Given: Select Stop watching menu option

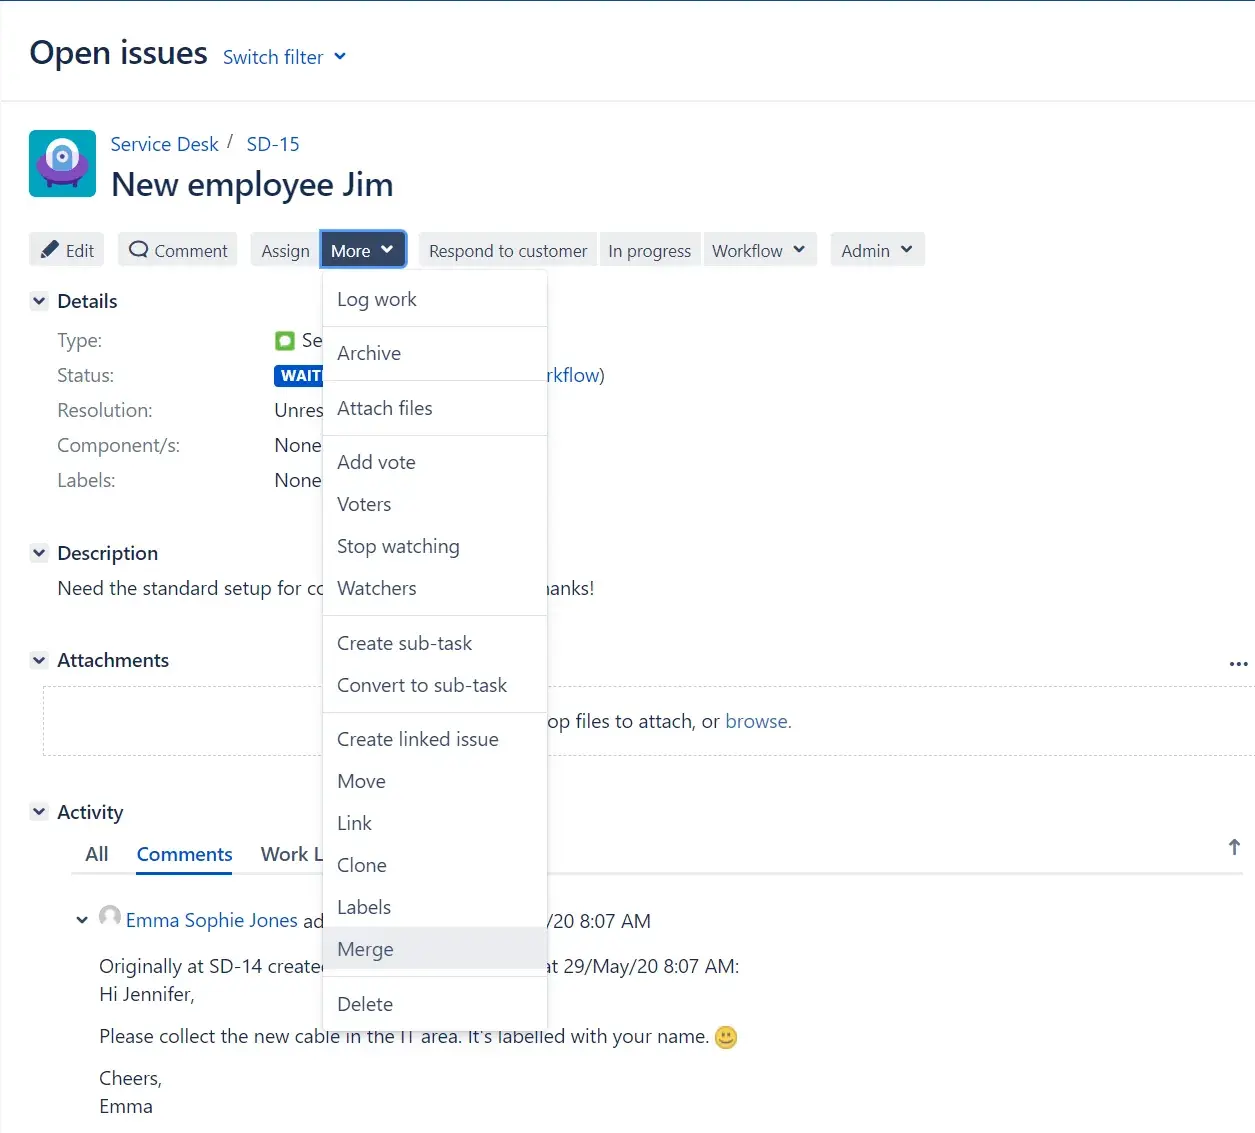Looking at the screenshot, I should (398, 546).
